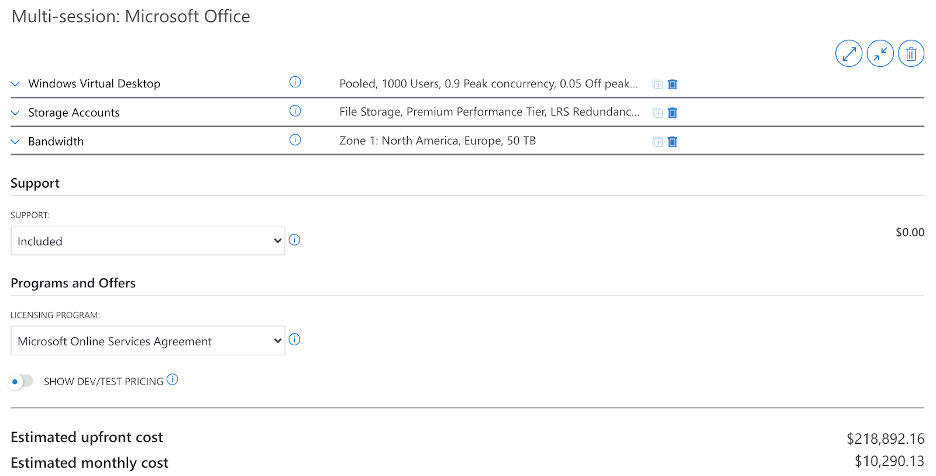Open info icon for Windows Virtual Desktop

(295, 83)
